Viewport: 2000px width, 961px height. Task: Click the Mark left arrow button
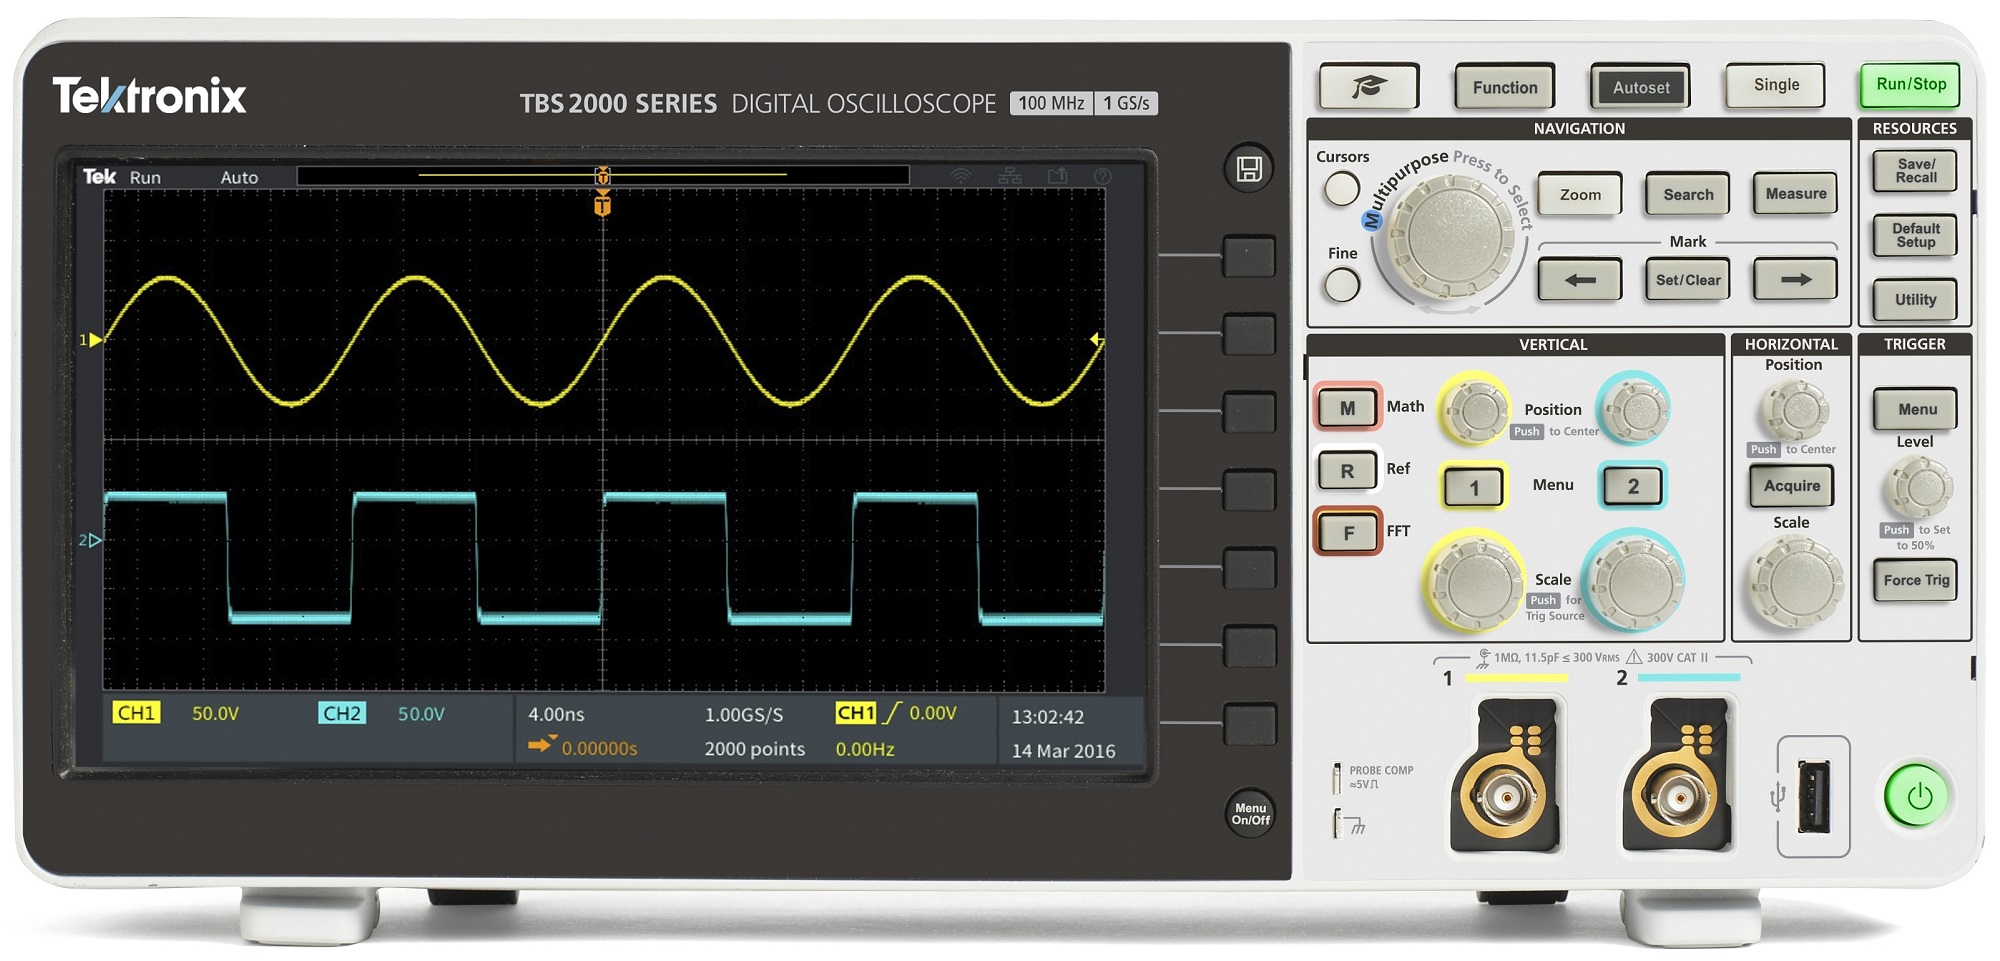tap(1580, 280)
